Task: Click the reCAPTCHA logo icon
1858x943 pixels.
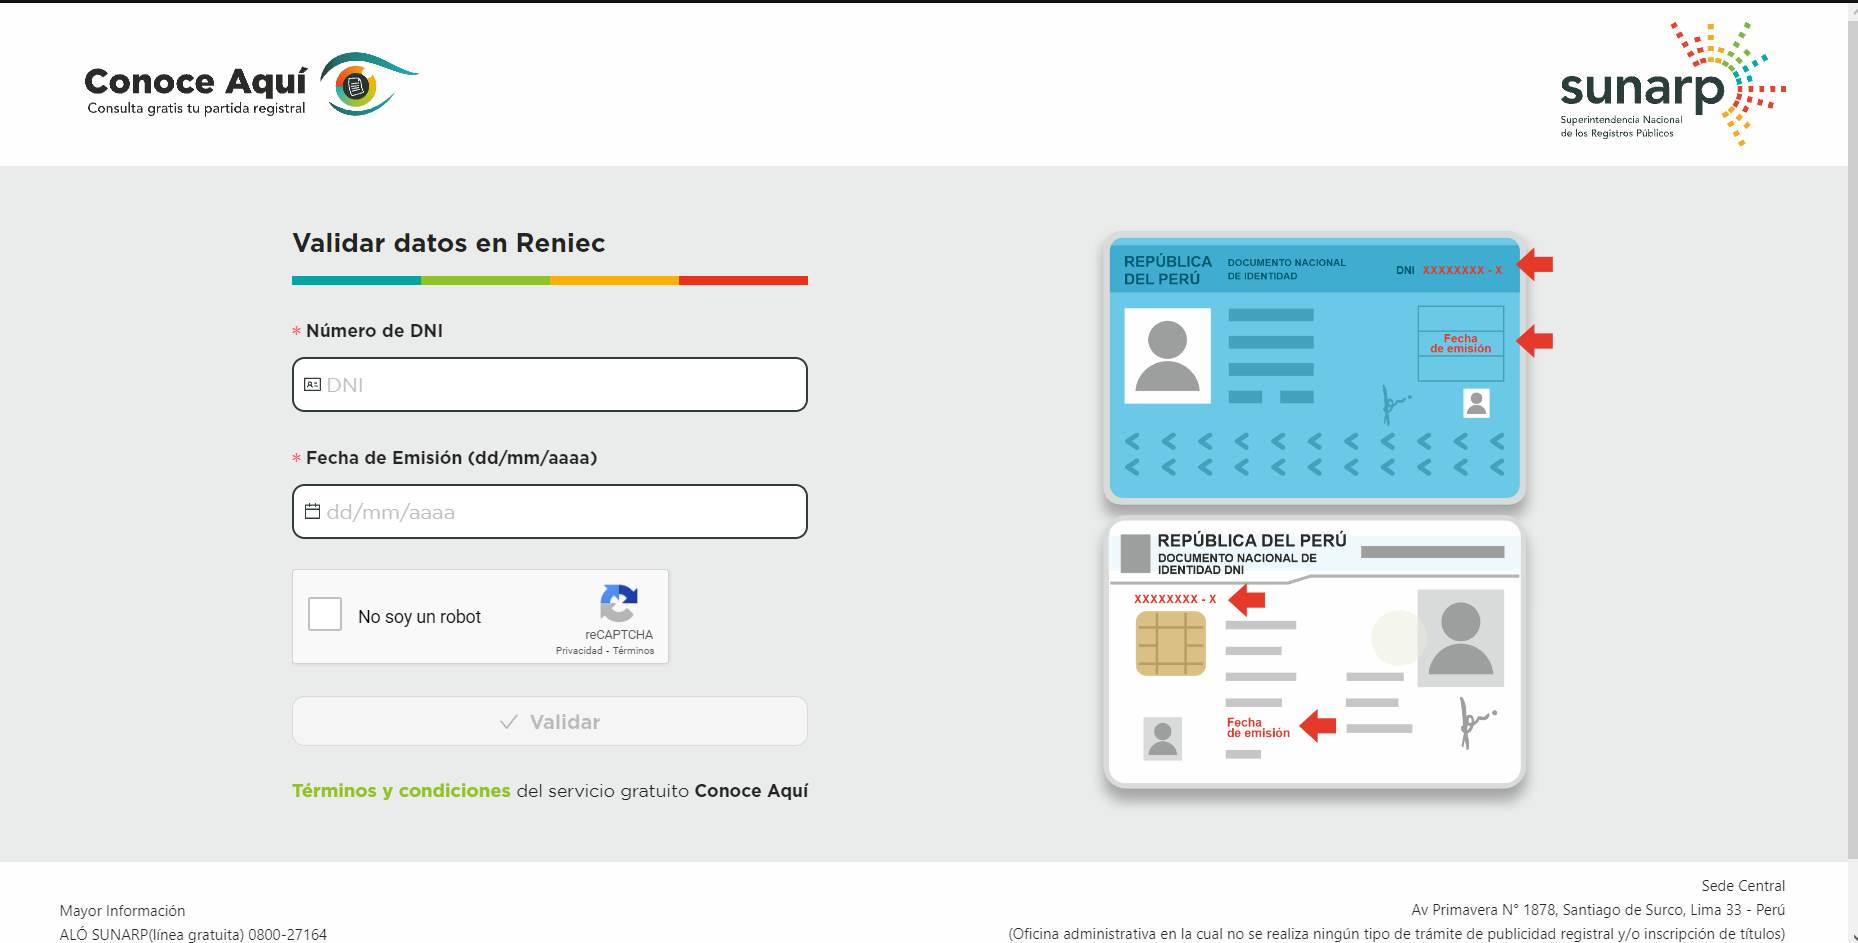Action: [x=619, y=604]
